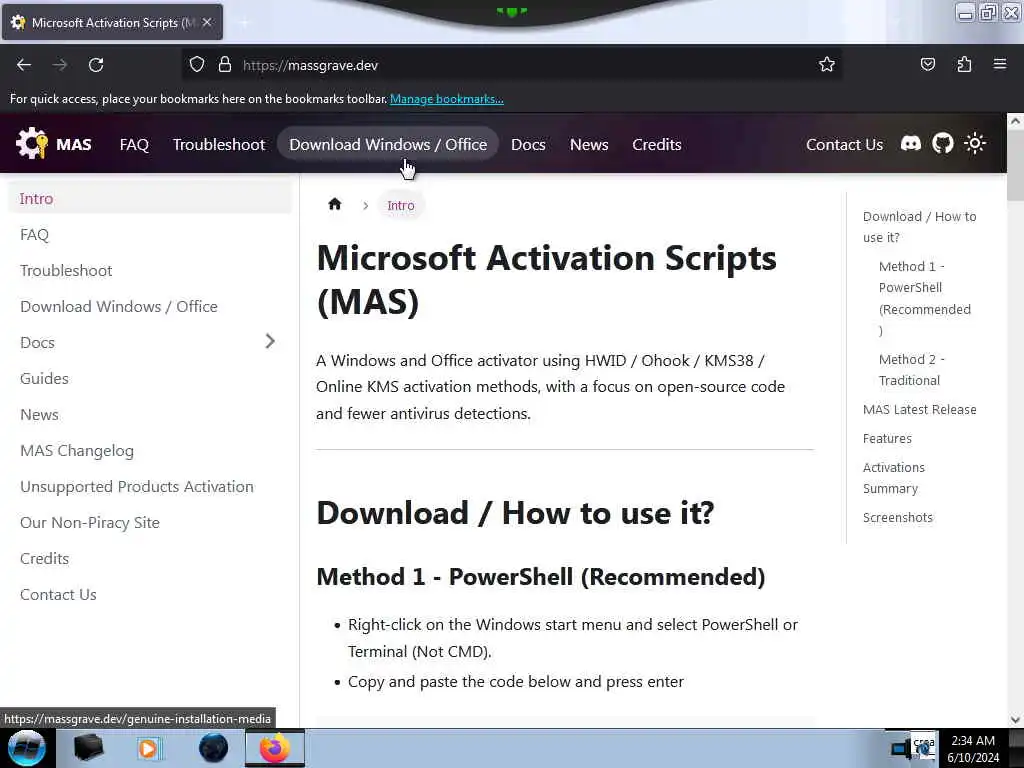Open Download Windows / Office navbar item
This screenshot has width=1024, height=768.
point(388,144)
